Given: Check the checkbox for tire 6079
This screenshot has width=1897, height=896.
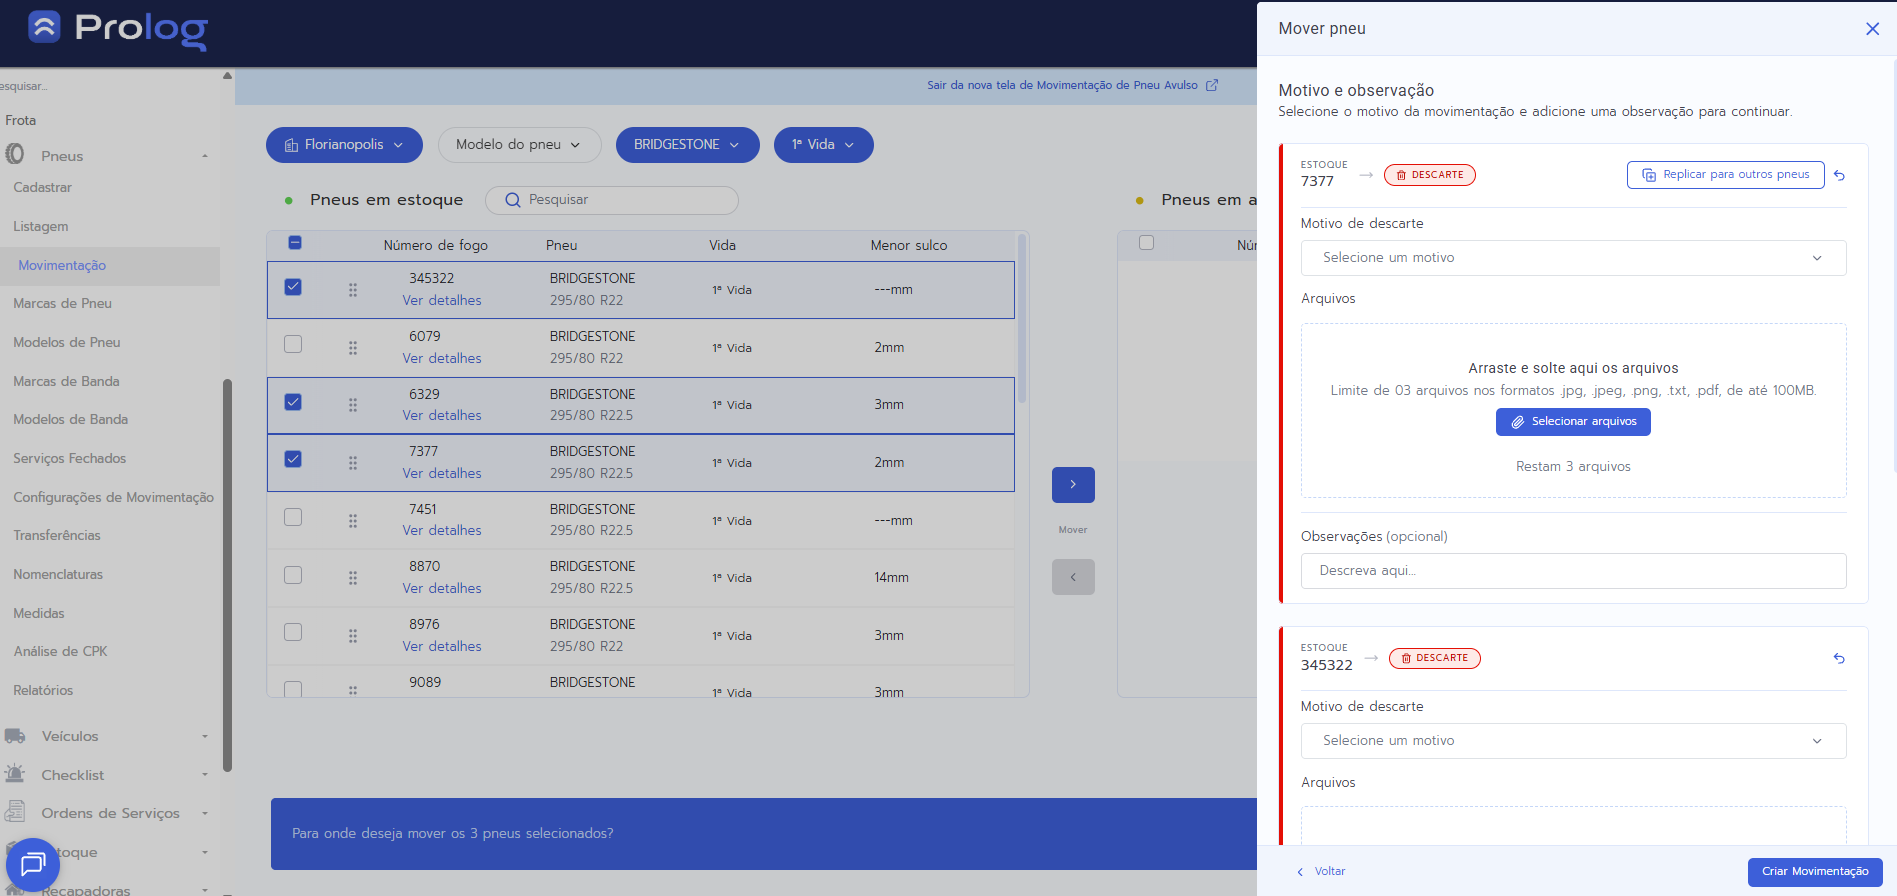Looking at the screenshot, I should 293,344.
